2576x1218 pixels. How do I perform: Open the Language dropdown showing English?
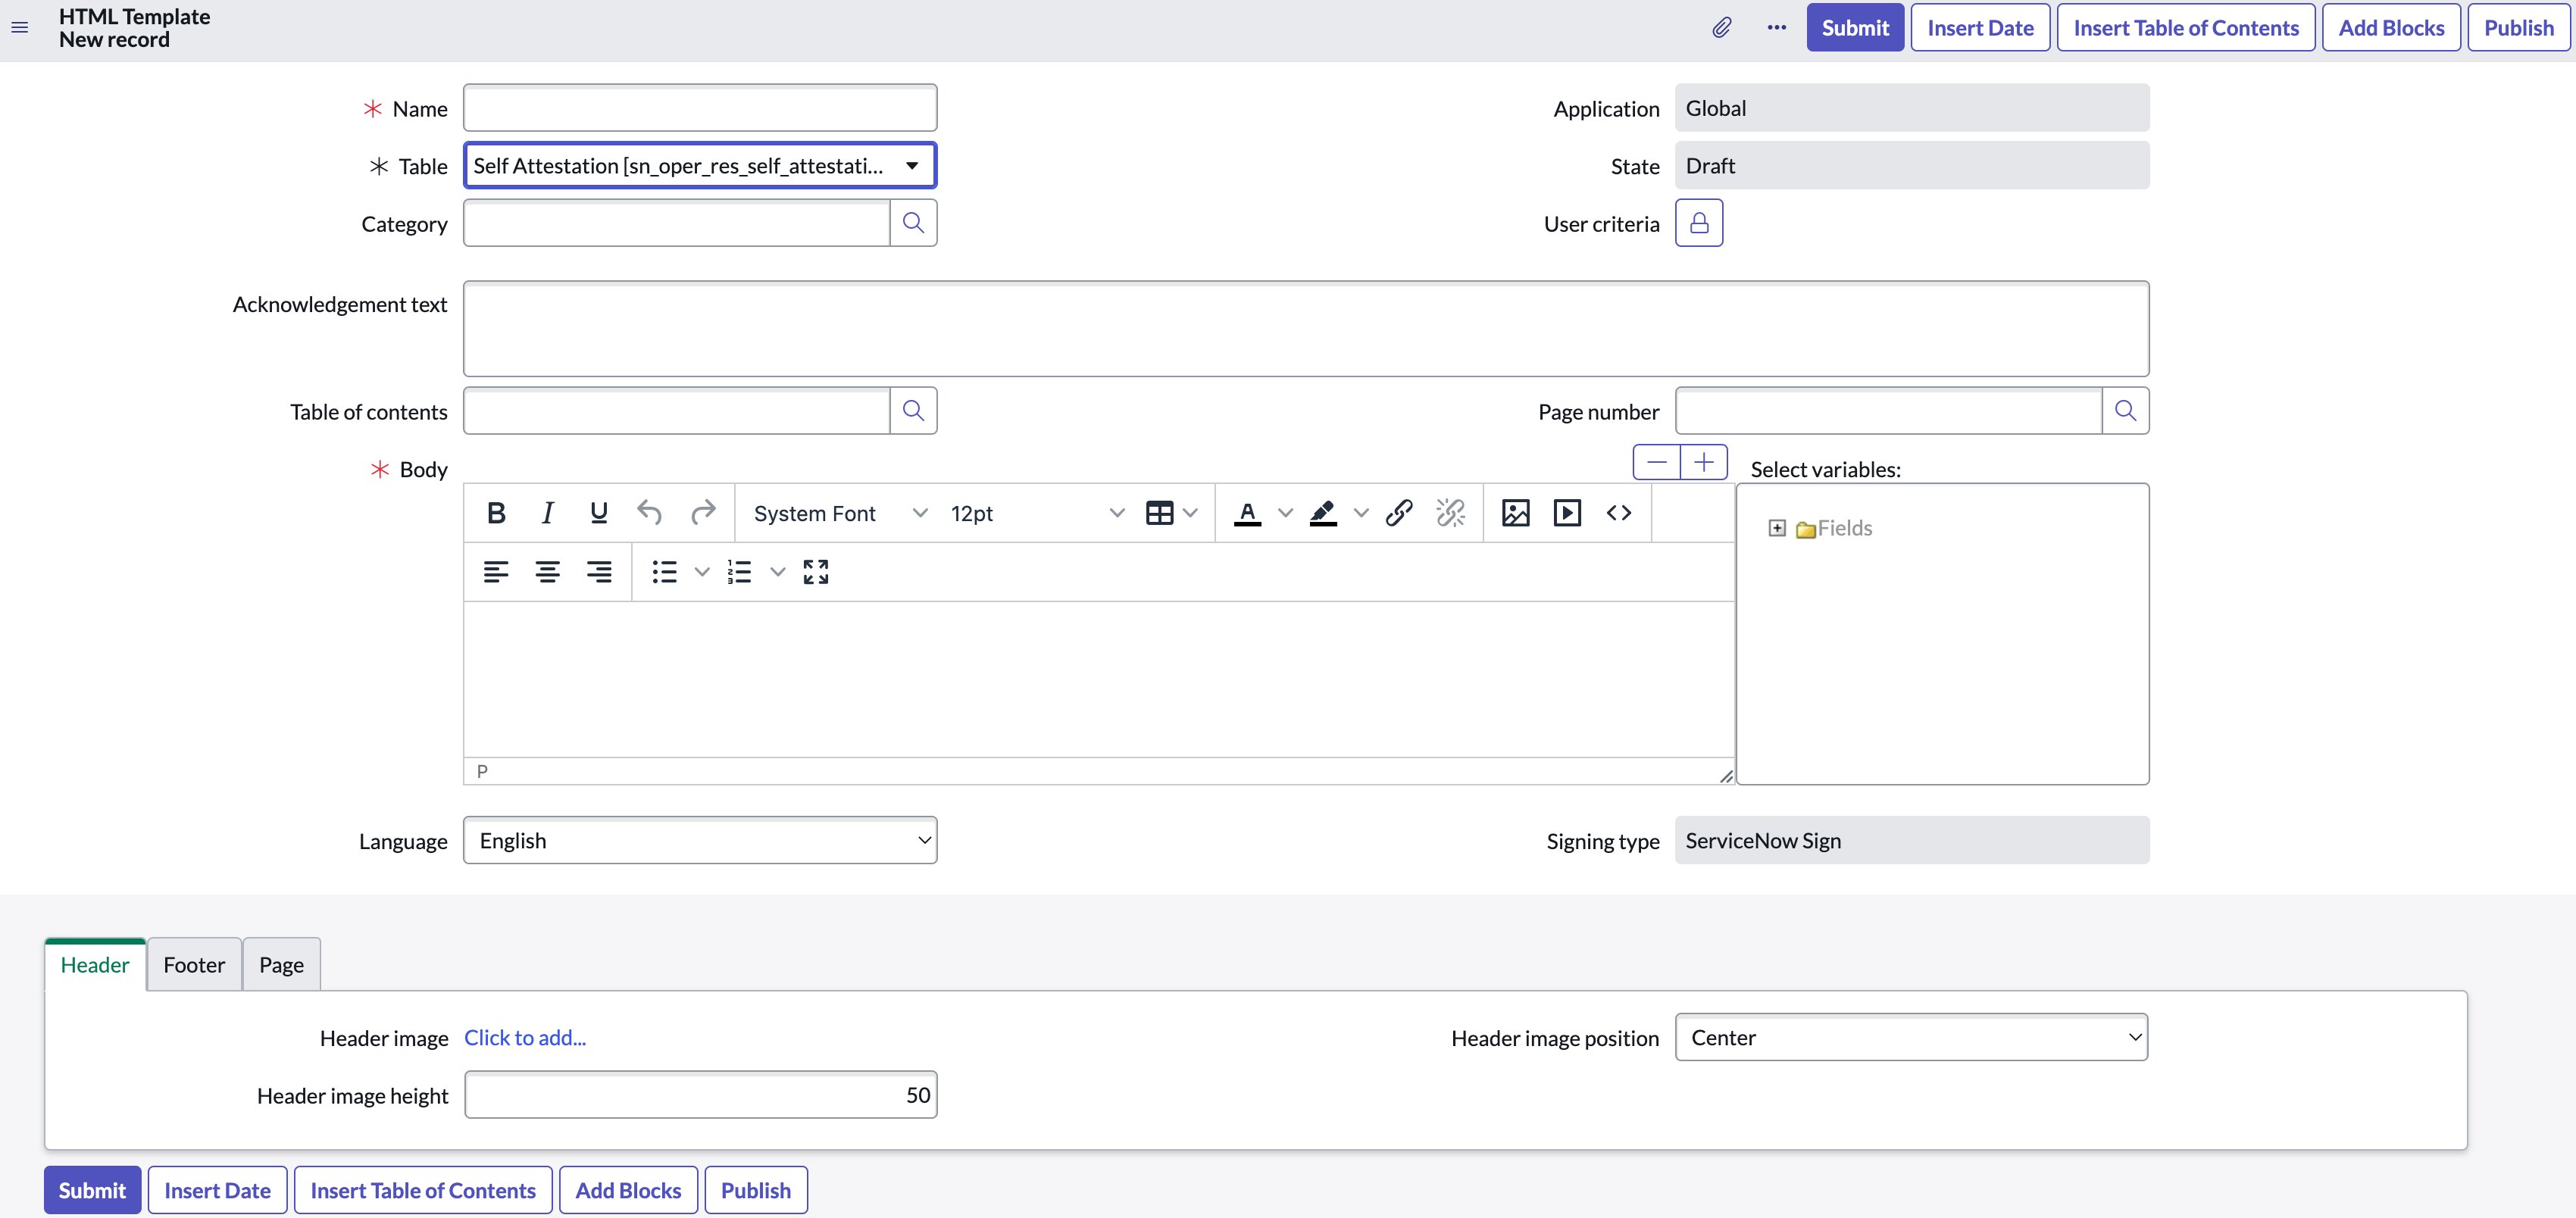[x=700, y=841]
